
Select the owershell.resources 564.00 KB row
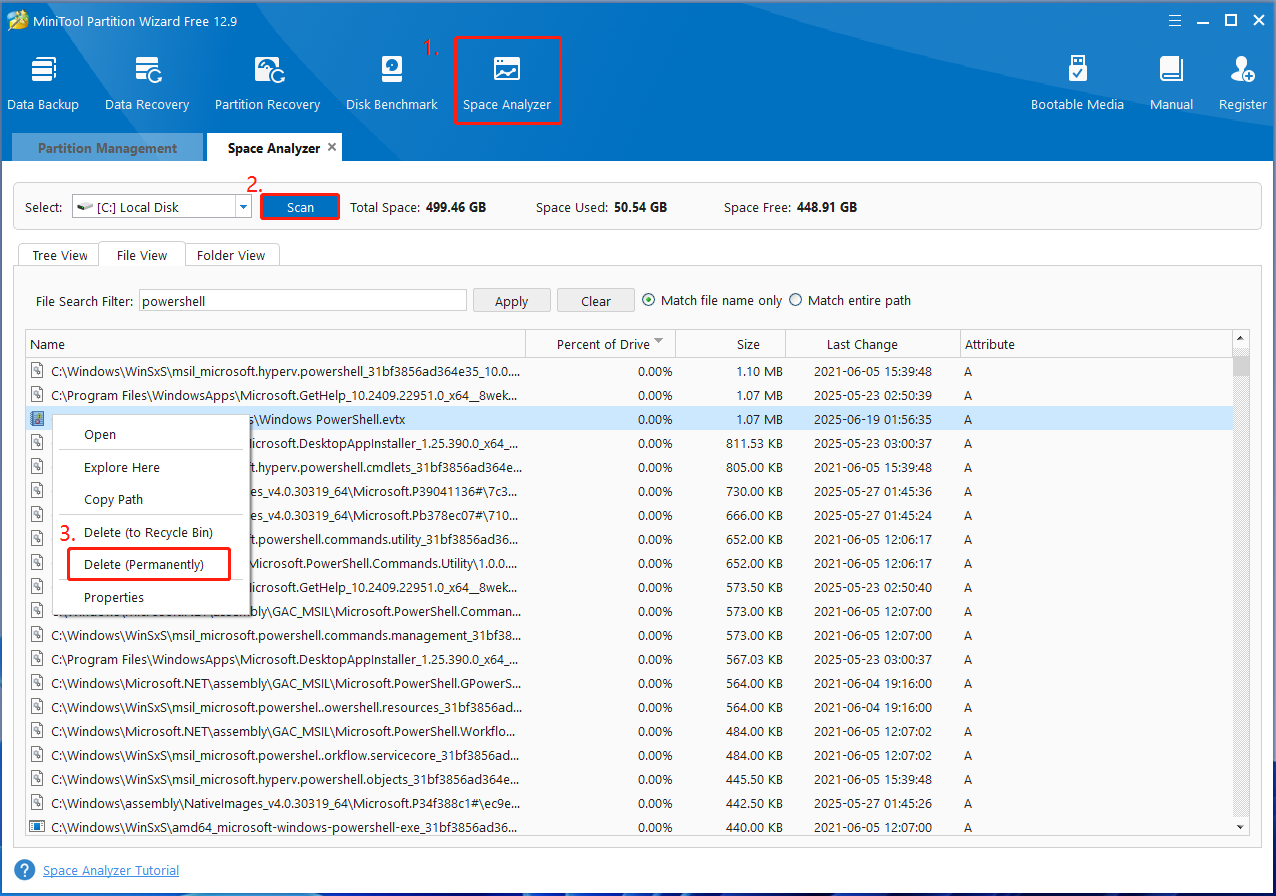629,707
